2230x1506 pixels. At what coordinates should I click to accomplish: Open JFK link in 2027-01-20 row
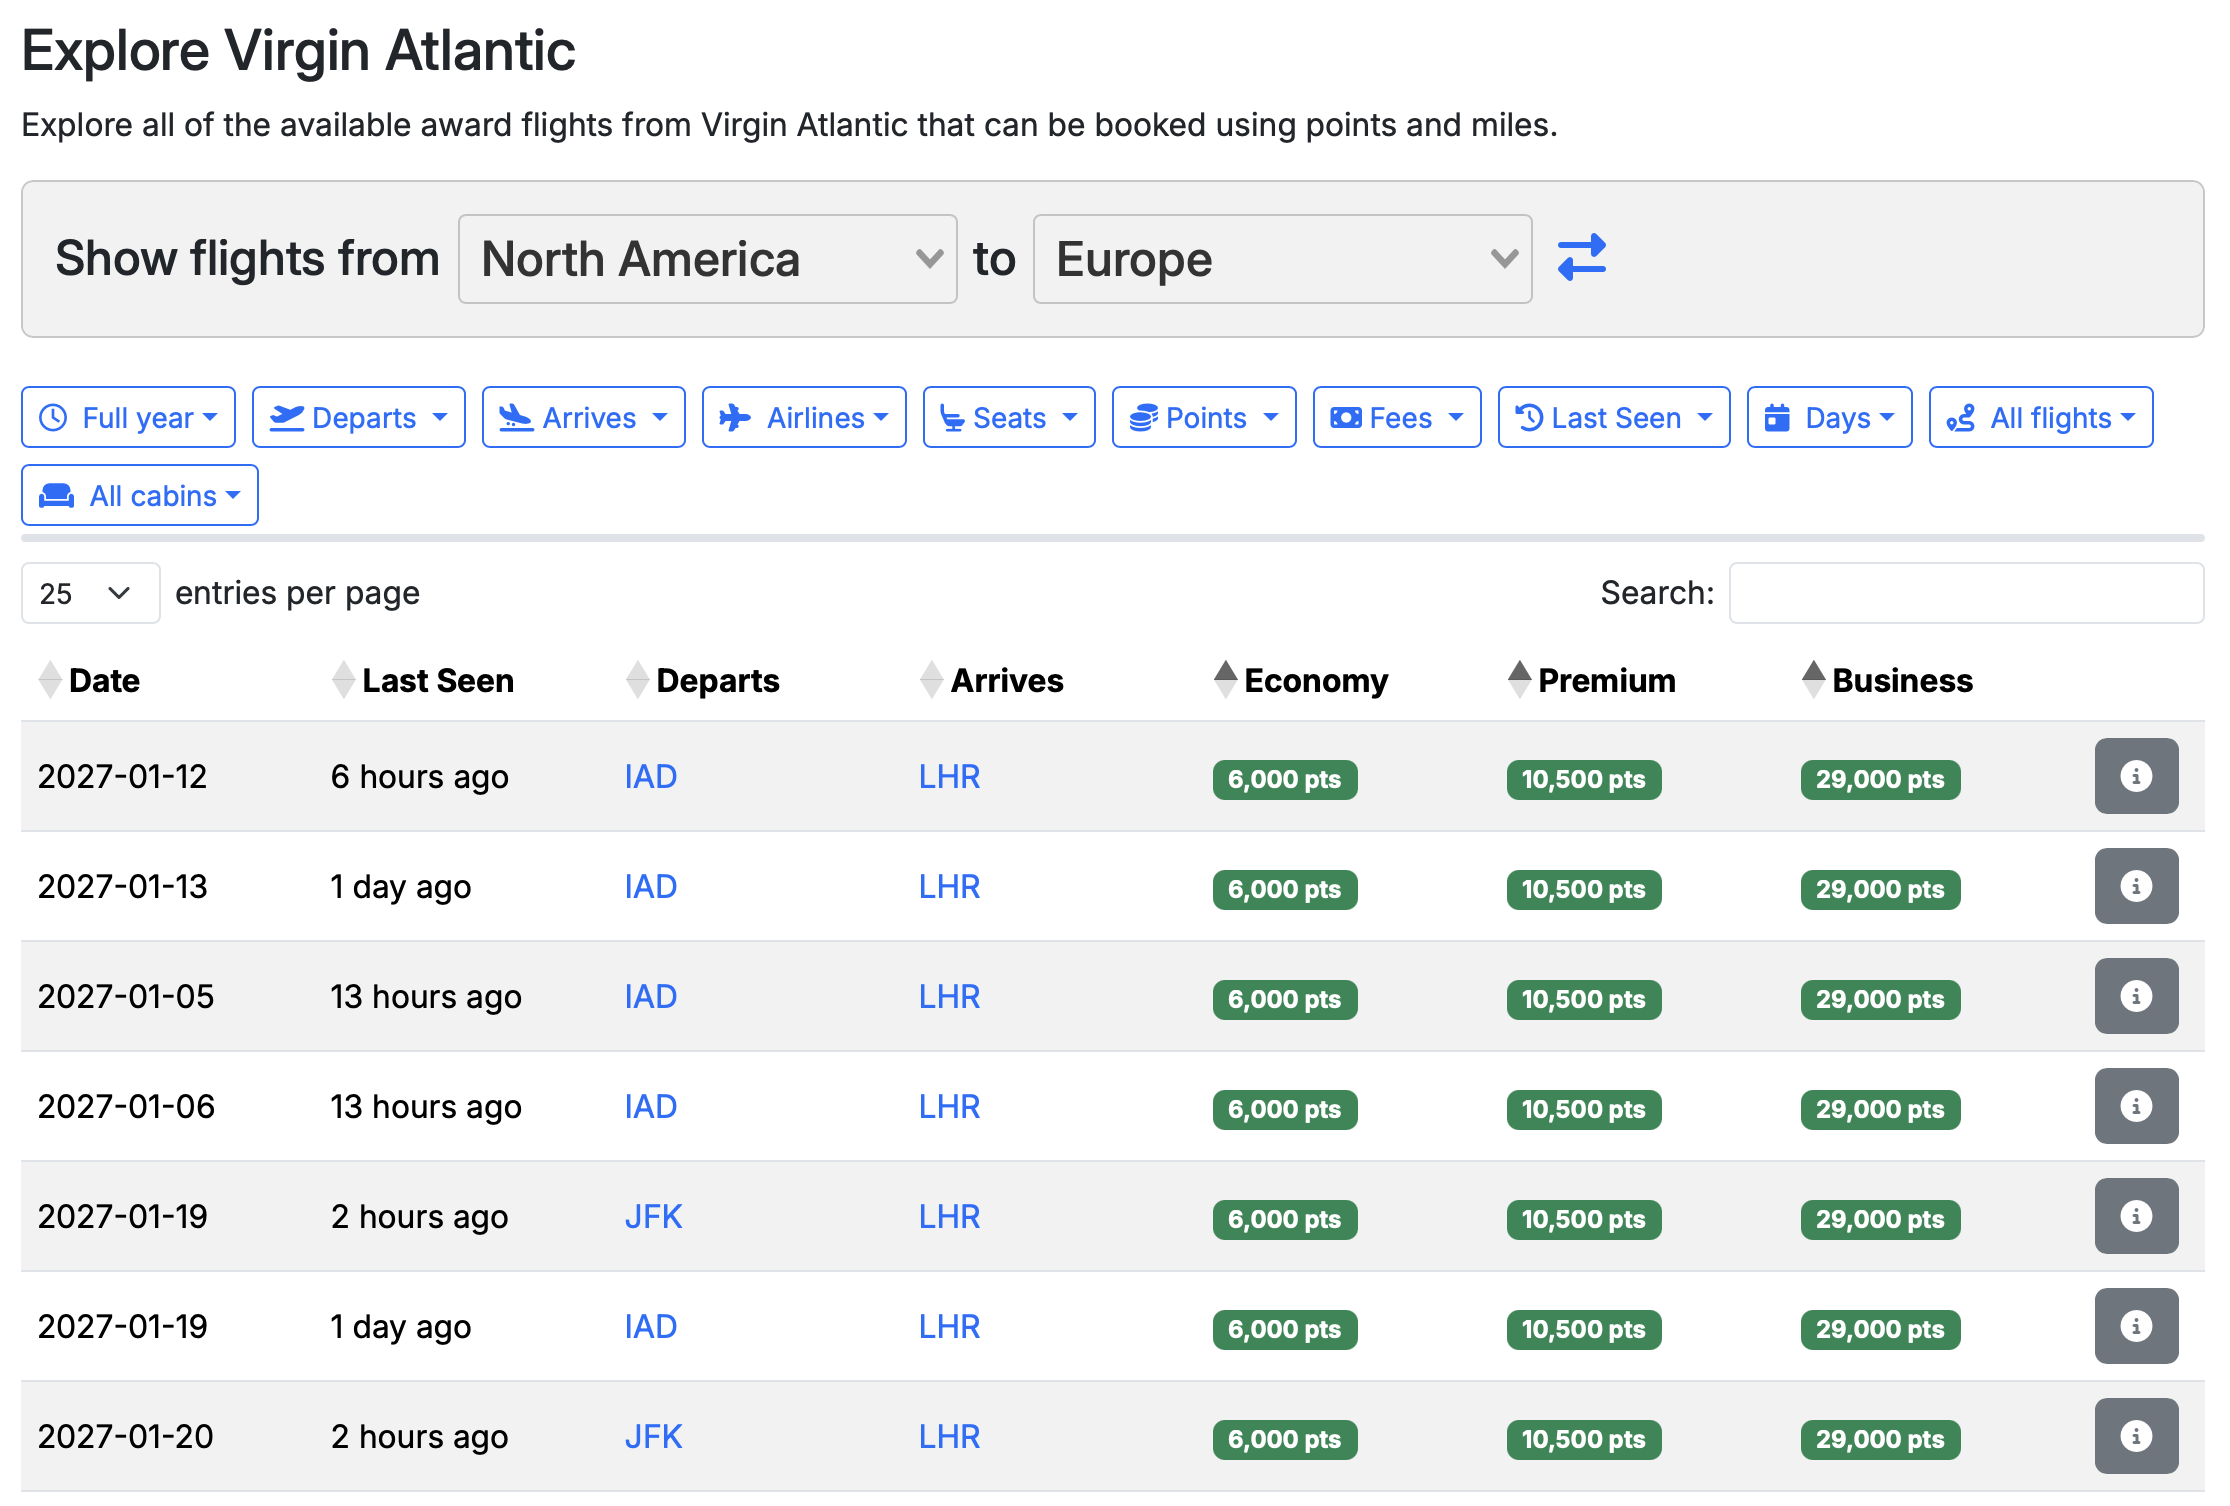[653, 1436]
